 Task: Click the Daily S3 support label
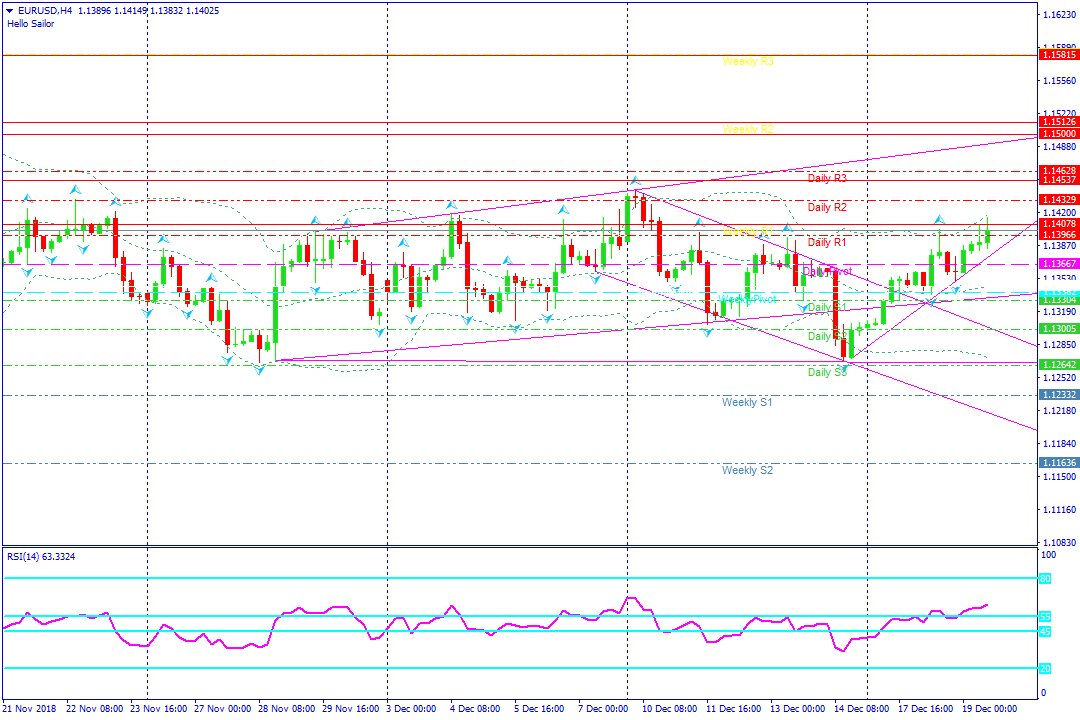pos(827,372)
